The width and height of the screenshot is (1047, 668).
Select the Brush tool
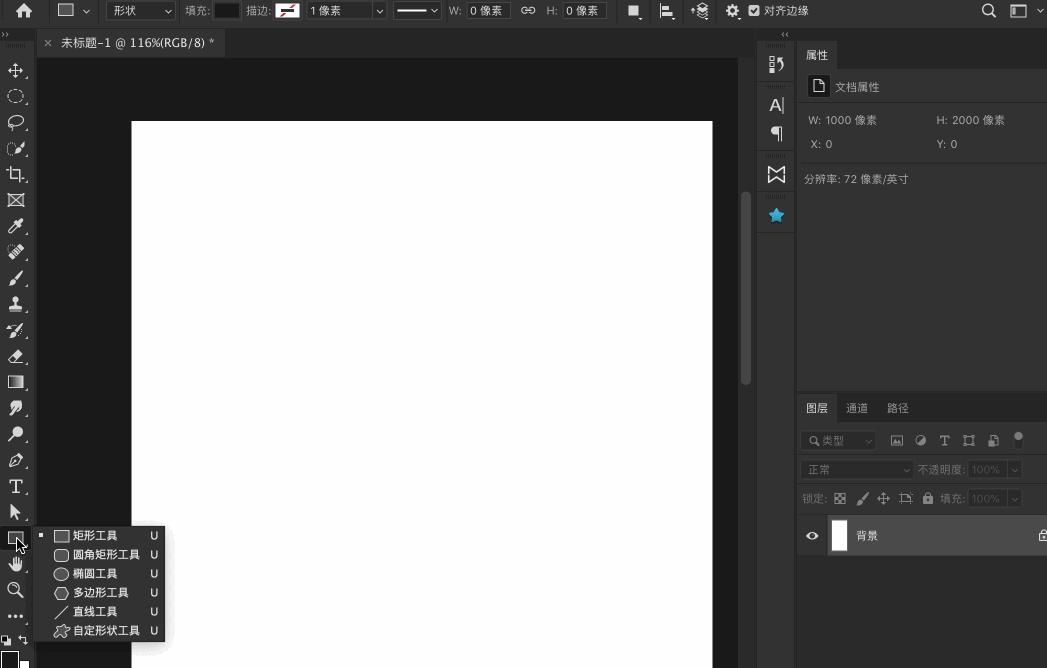(x=14, y=278)
